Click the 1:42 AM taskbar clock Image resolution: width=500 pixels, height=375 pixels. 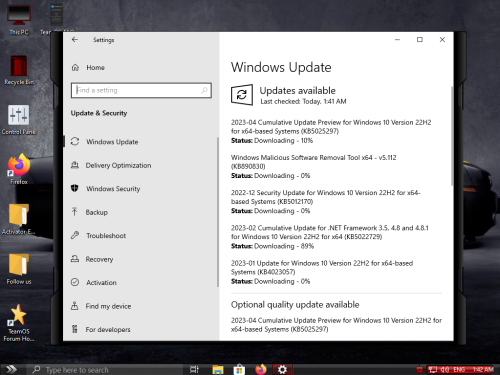pyautogui.click(x=483, y=369)
